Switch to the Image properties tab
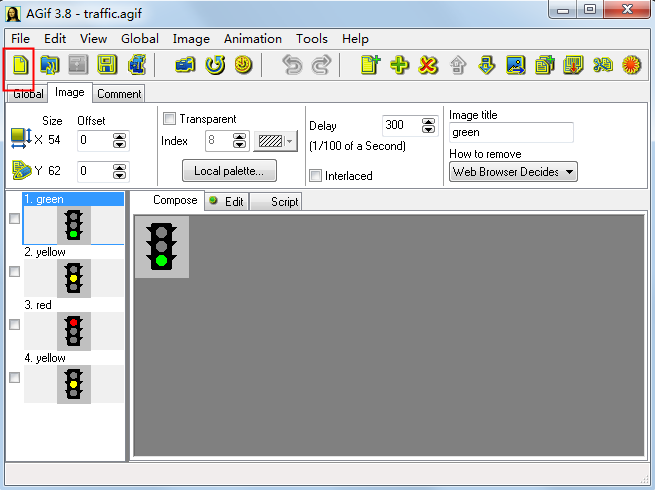The image size is (655, 490). (70, 92)
